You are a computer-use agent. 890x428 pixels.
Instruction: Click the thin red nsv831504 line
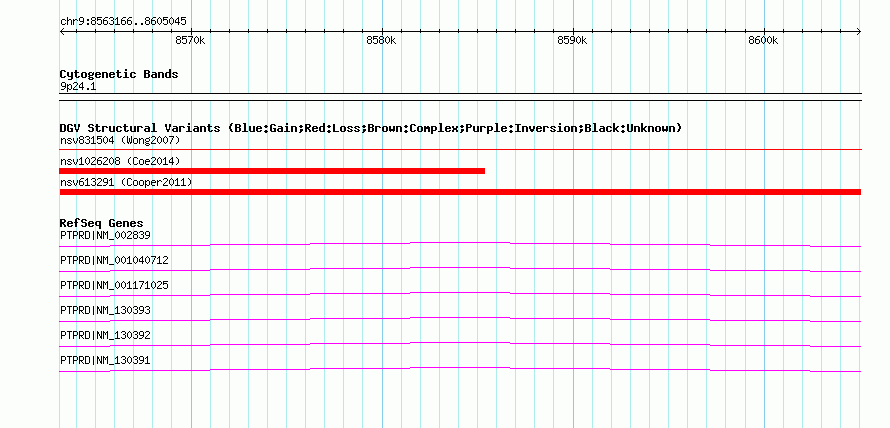(460, 150)
